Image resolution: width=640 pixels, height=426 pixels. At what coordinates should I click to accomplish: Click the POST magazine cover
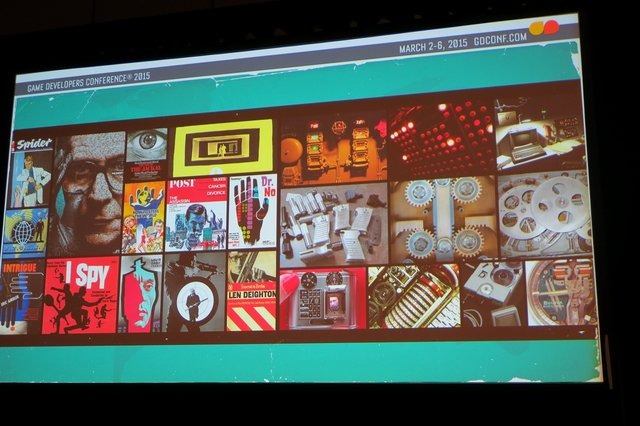click(x=196, y=215)
